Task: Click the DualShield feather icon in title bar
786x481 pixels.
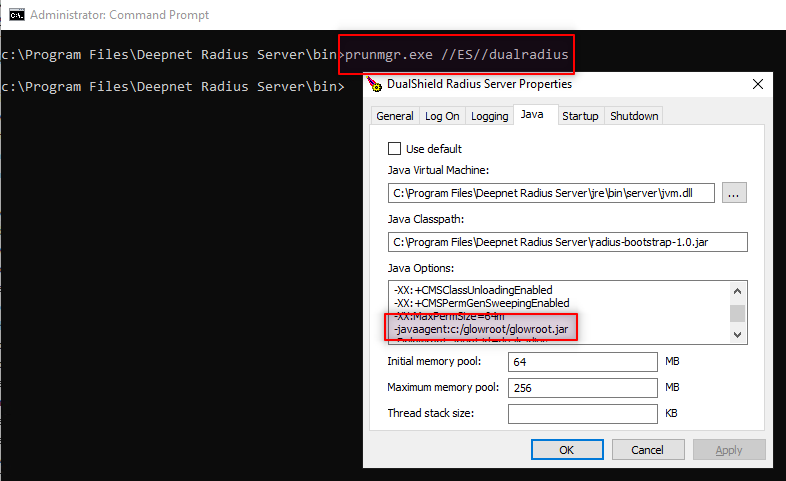Action: (x=373, y=85)
